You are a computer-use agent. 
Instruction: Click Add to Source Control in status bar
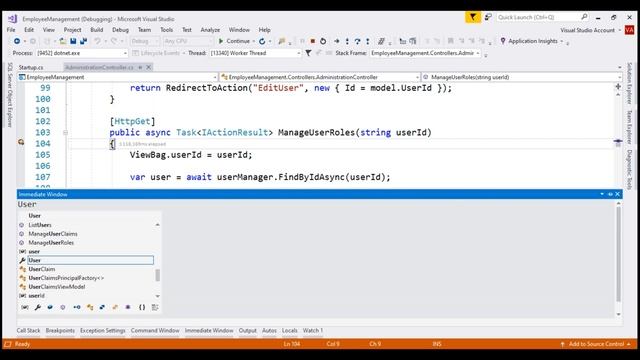pos(596,344)
